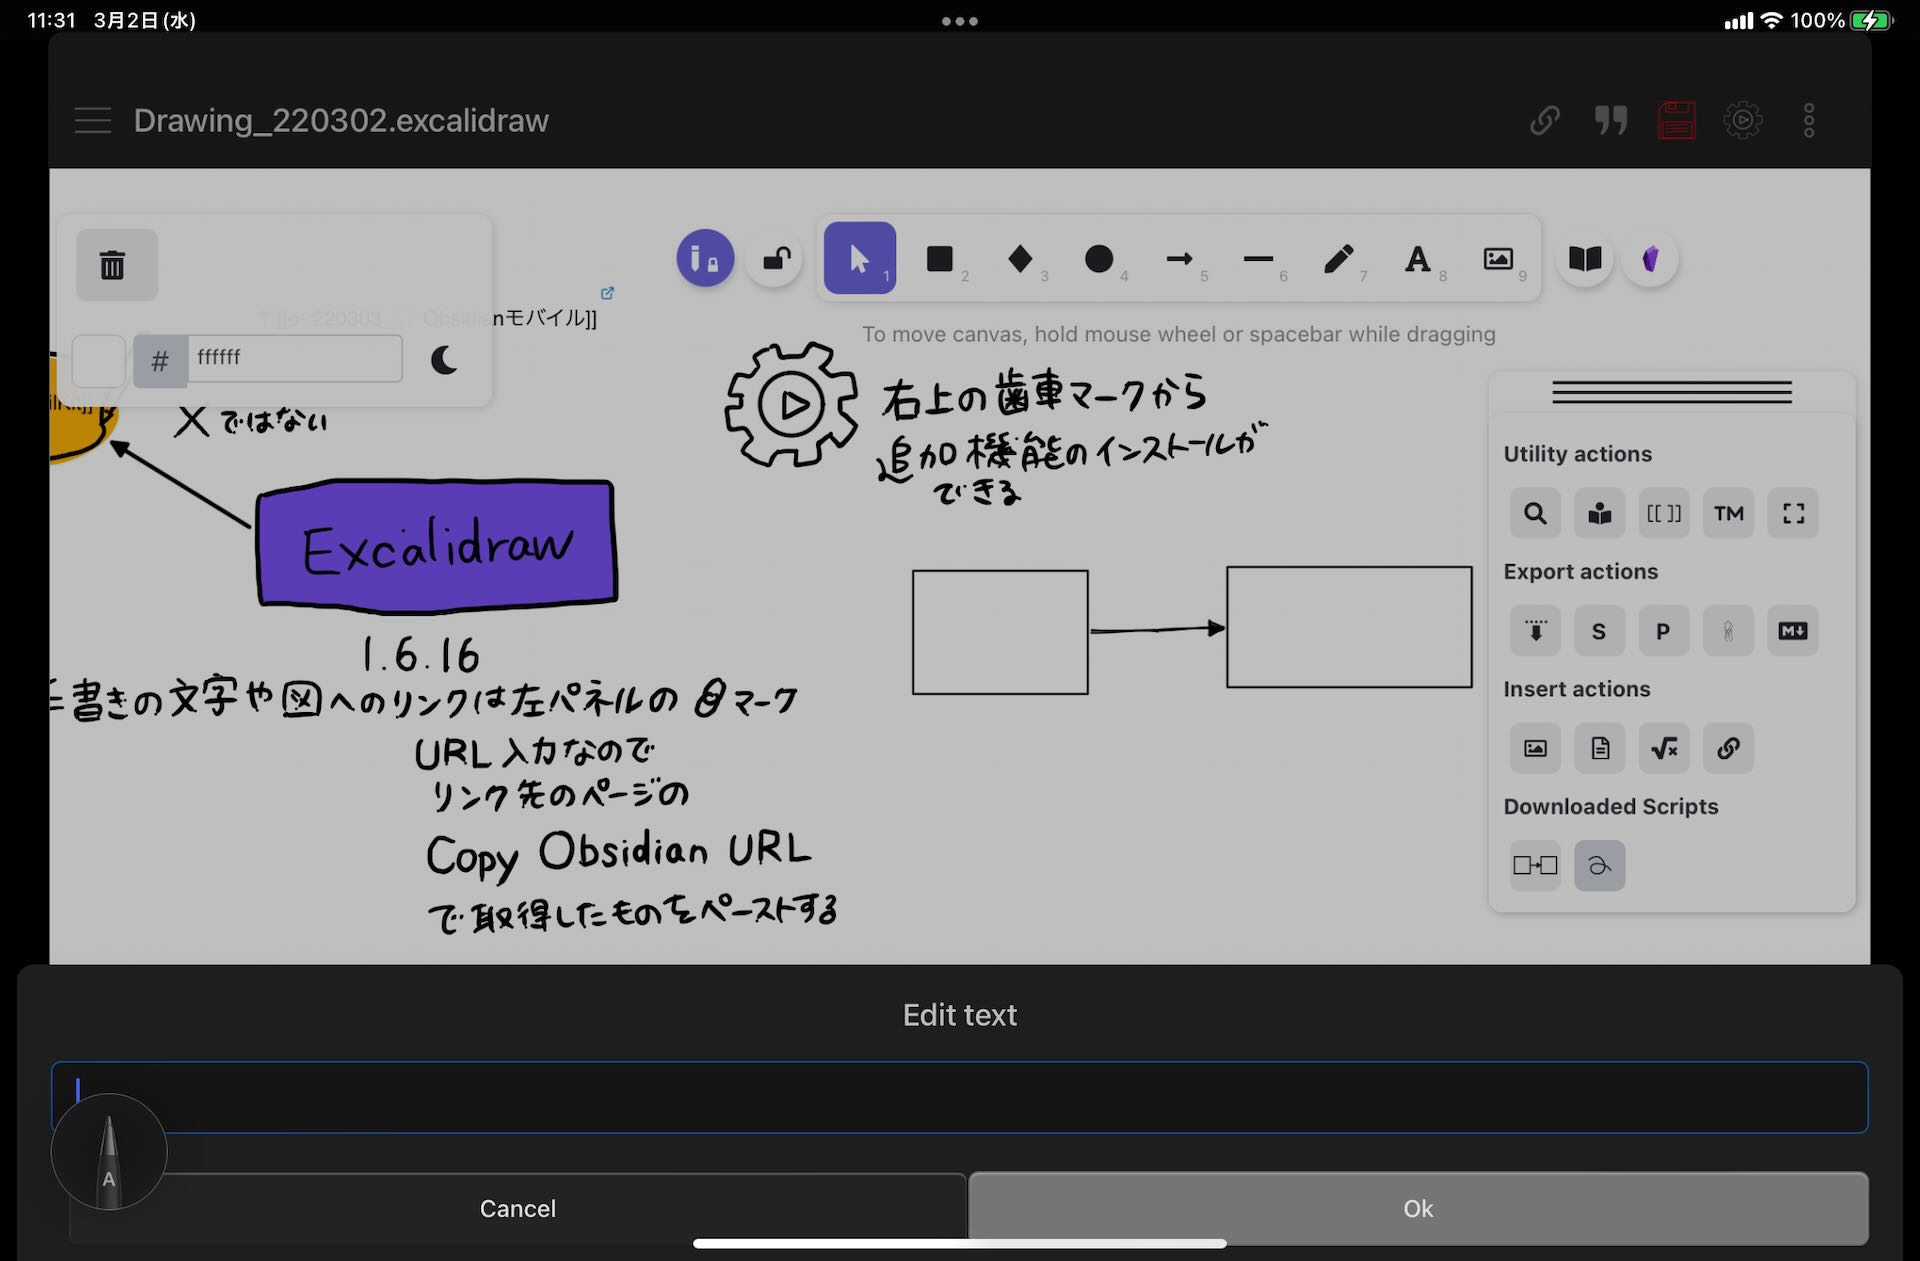Select the Ellipse shape tool

click(1098, 259)
